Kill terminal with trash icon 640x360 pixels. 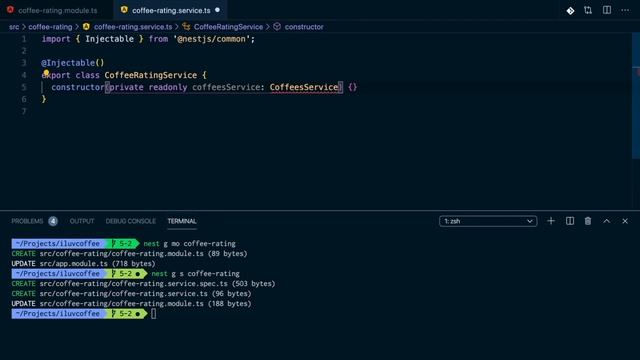pos(588,221)
